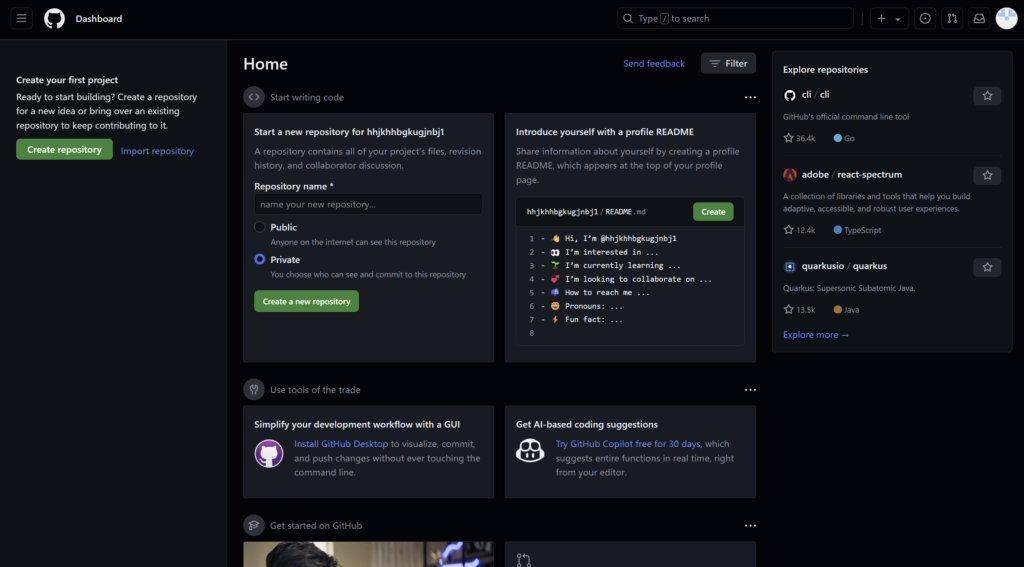Open the Install GitHub Desktop link
1024x567 pixels.
click(341, 444)
